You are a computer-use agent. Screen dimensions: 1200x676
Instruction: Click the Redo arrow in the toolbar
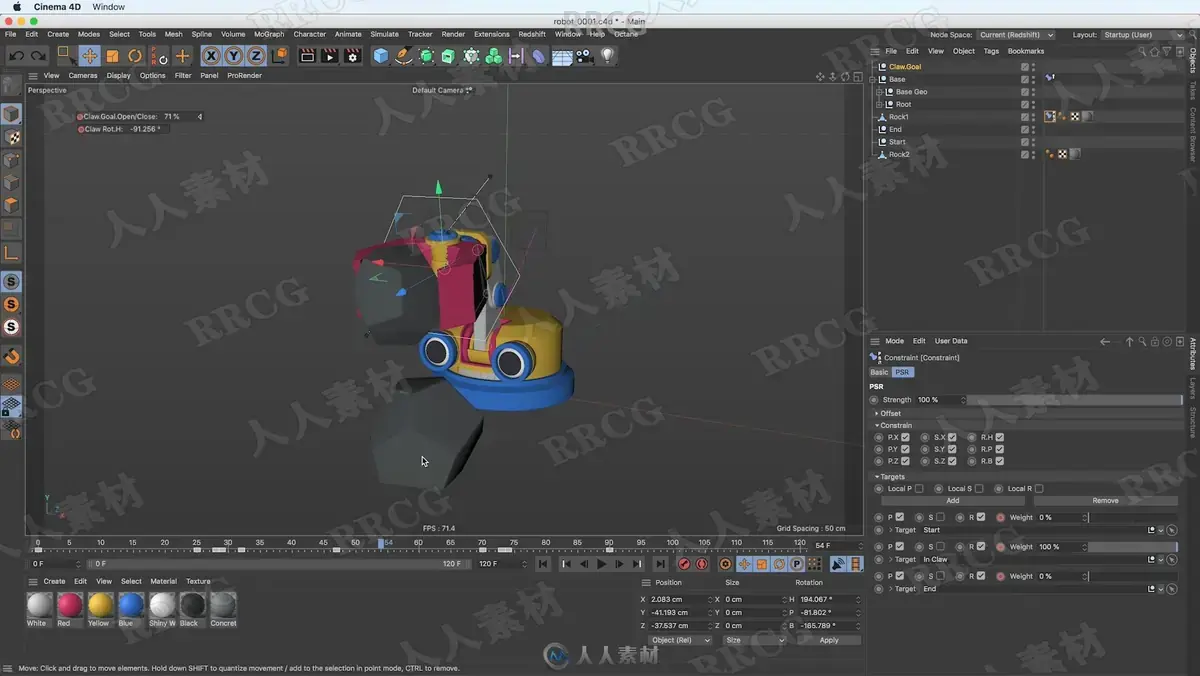tap(38, 56)
